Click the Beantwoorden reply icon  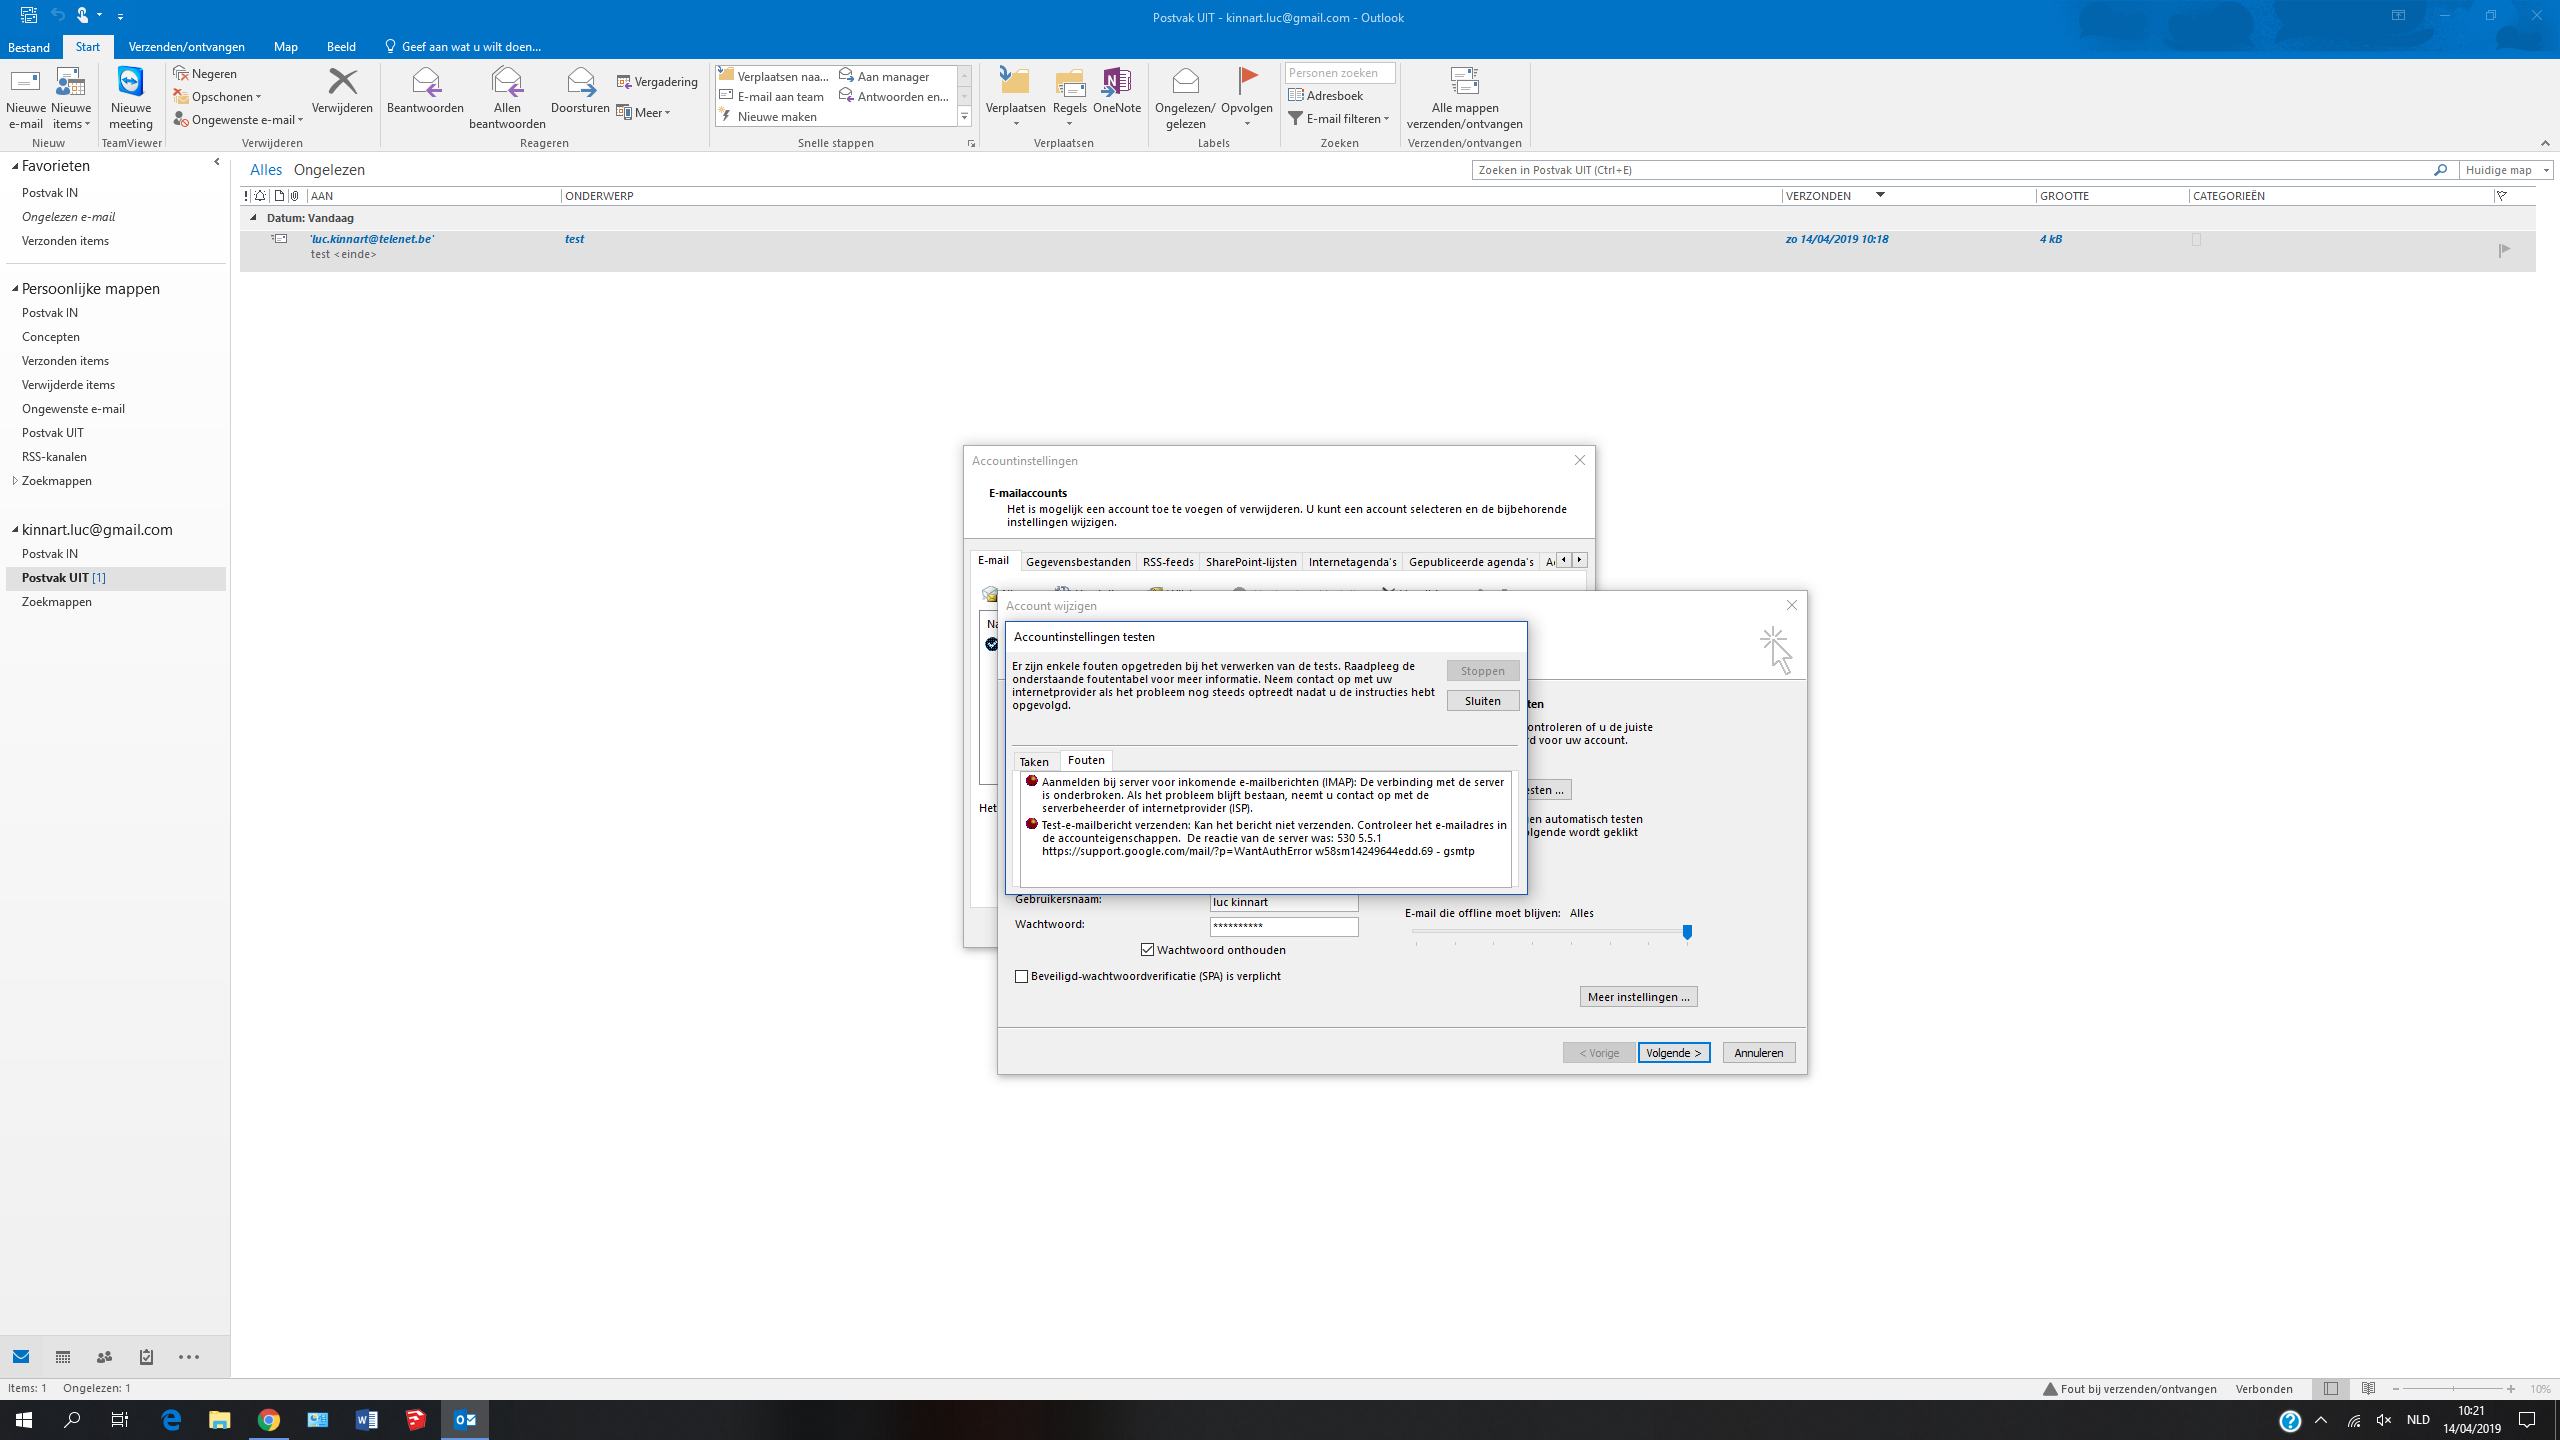426,82
